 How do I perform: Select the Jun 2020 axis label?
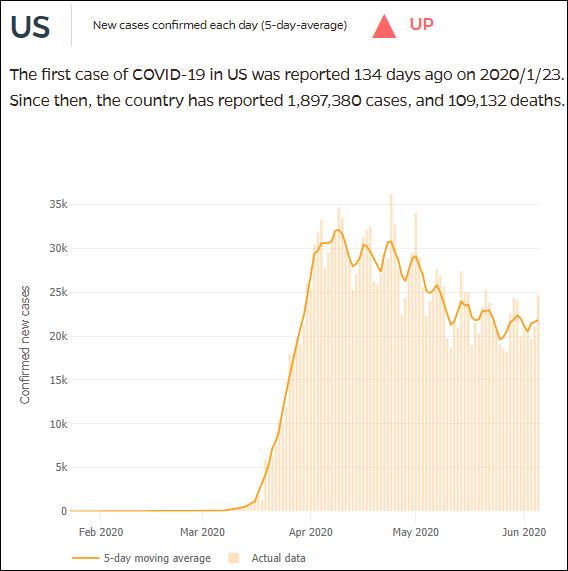click(x=524, y=532)
